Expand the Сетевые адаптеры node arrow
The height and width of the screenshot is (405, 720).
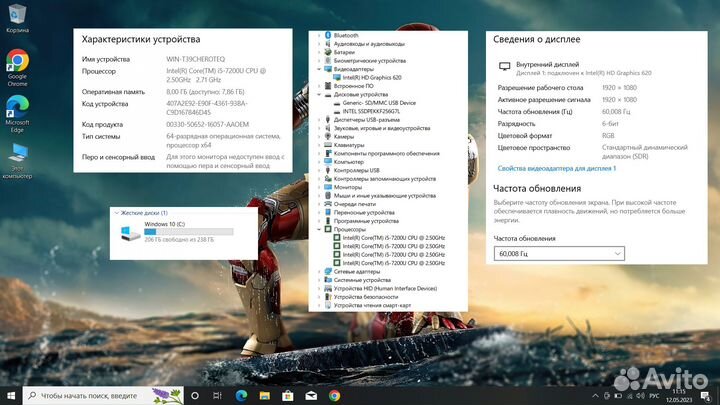click(x=319, y=271)
